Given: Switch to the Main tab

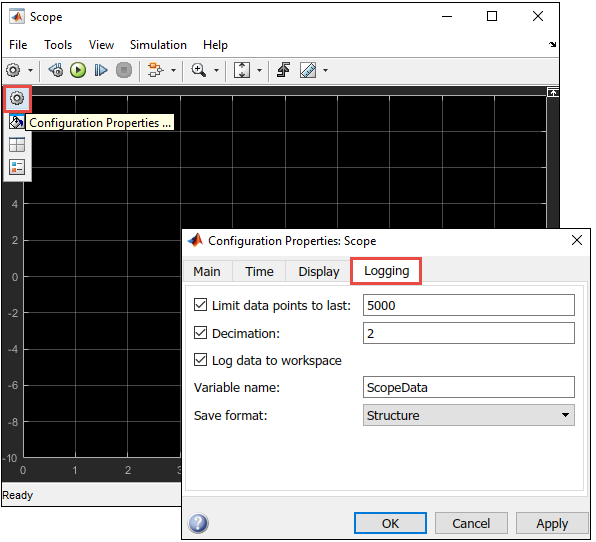Looking at the screenshot, I should [x=207, y=271].
